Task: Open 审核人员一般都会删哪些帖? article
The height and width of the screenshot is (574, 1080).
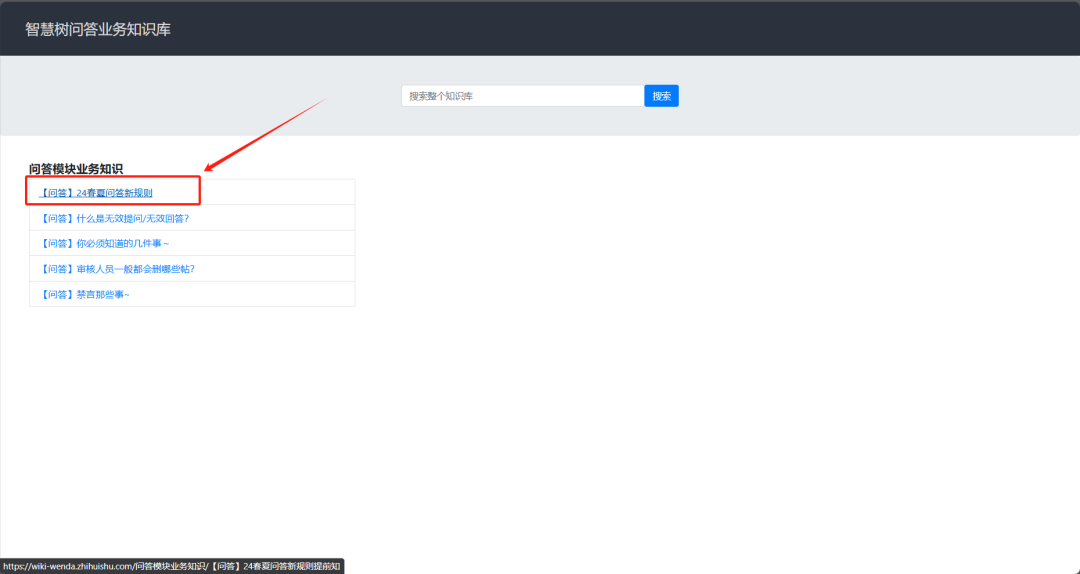Action: pos(110,269)
